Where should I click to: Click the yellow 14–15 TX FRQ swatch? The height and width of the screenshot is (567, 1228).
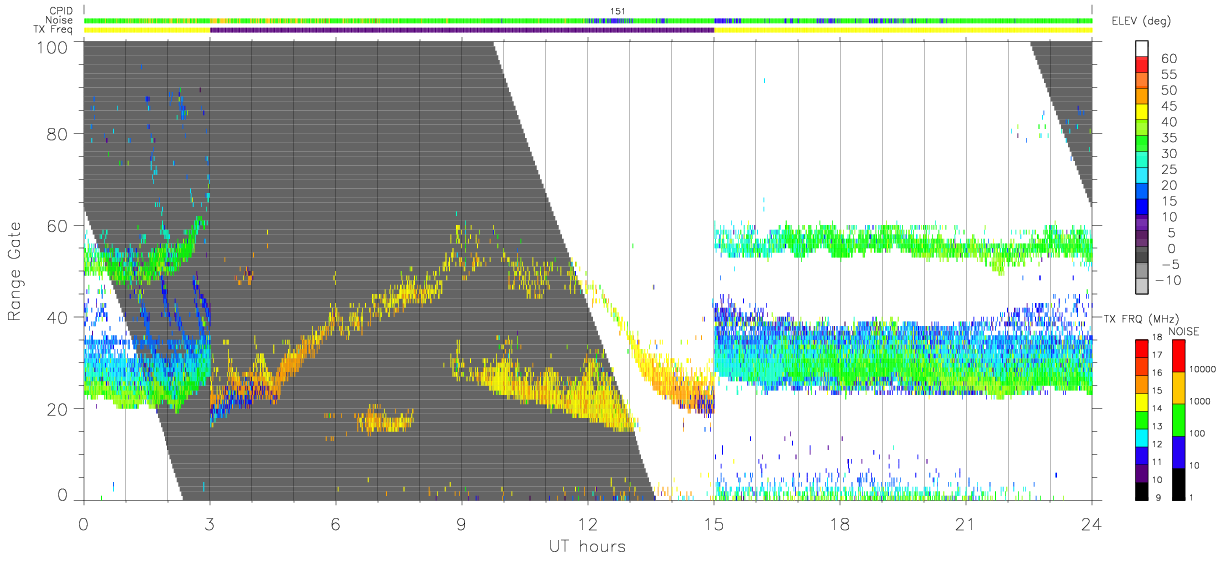[1143, 402]
